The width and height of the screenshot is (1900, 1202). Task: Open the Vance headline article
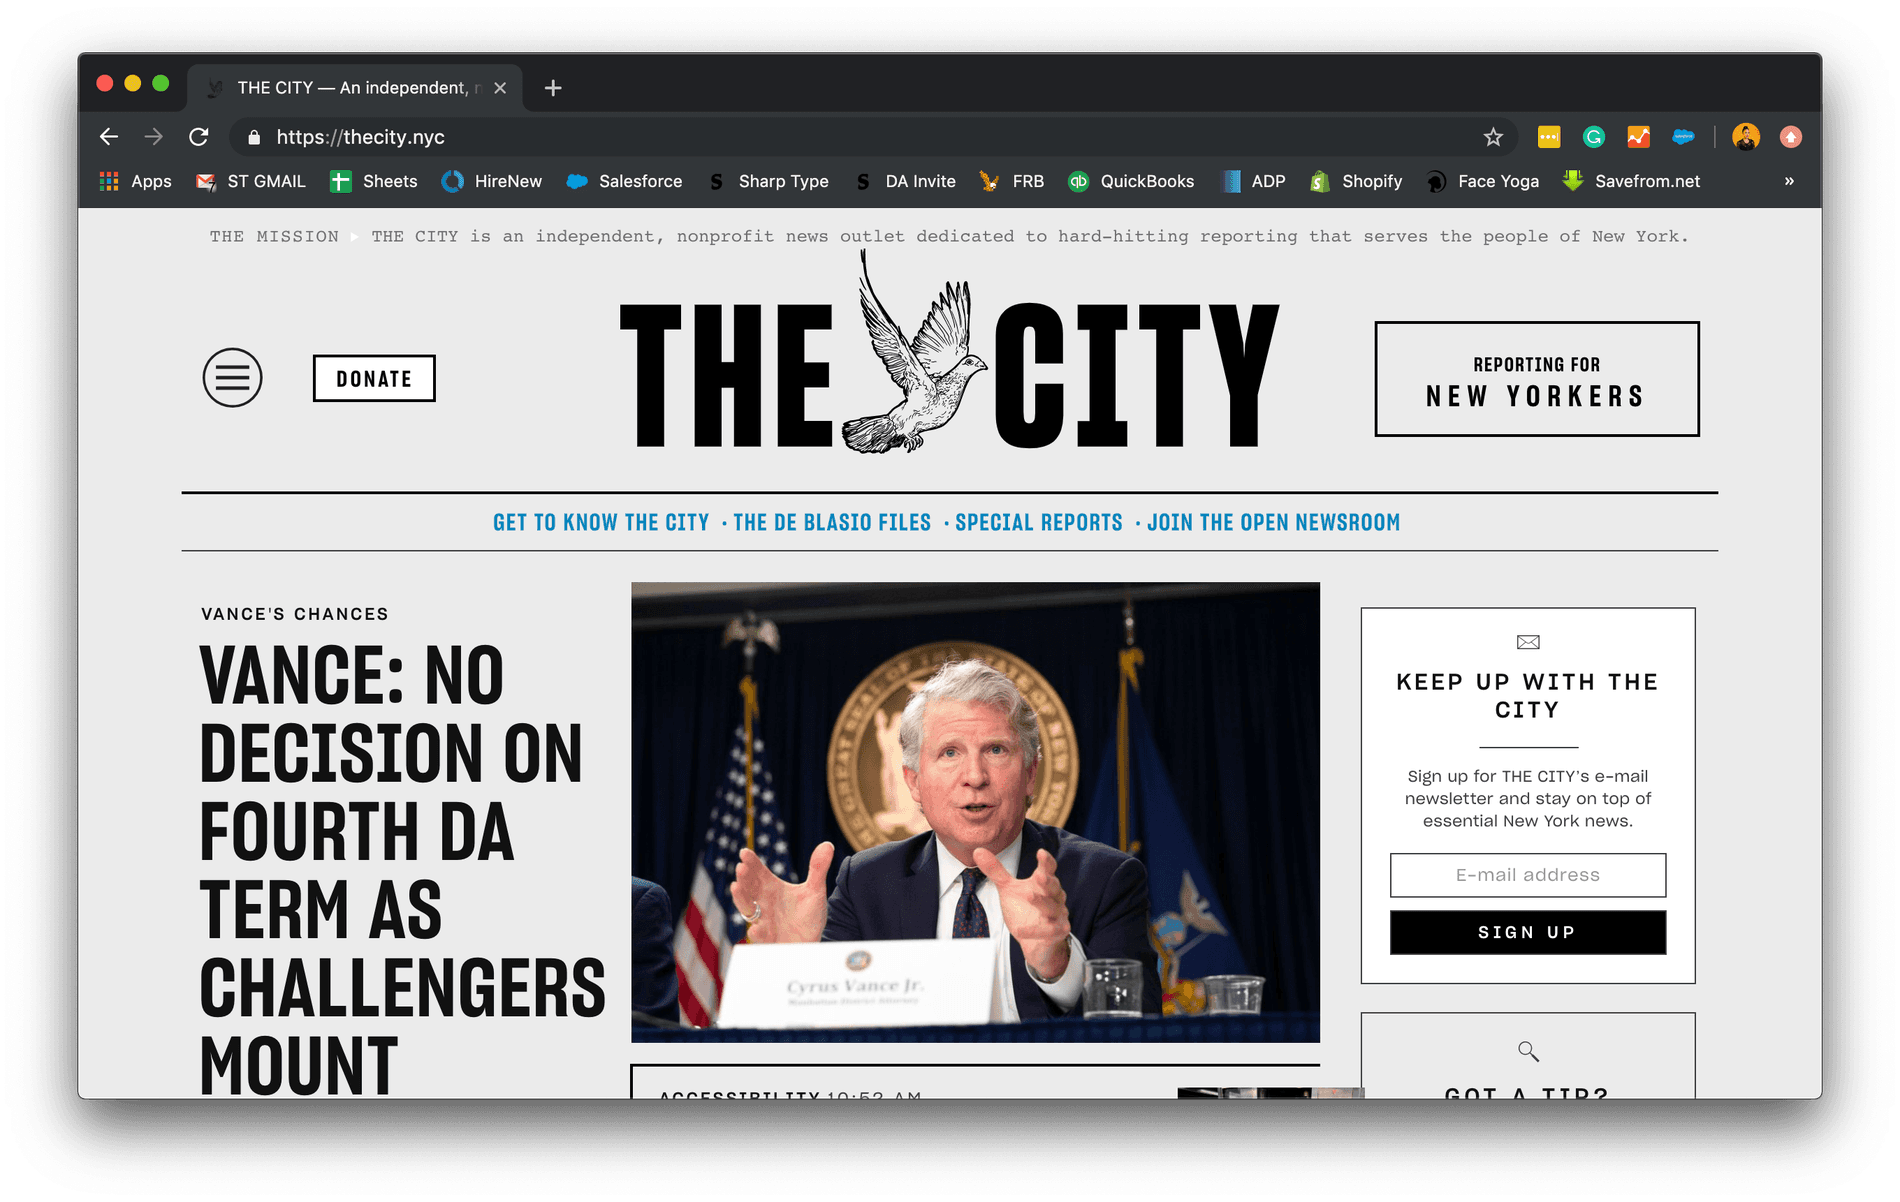(402, 869)
